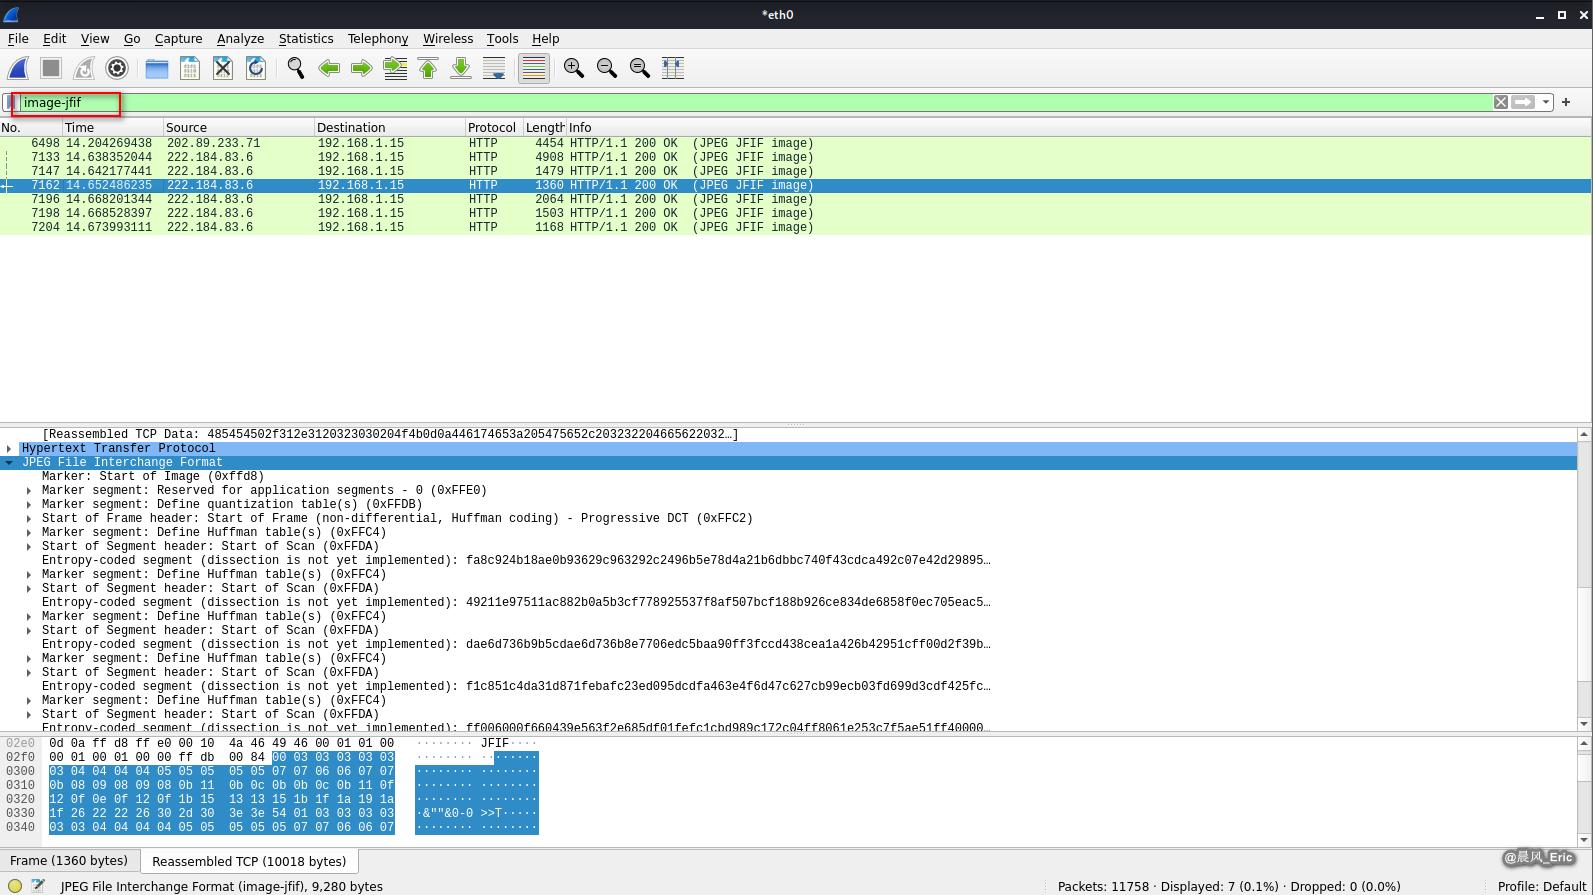Jump to the last packet
Image resolution: width=1593 pixels, height=895 pixels.
click(461, 68)
